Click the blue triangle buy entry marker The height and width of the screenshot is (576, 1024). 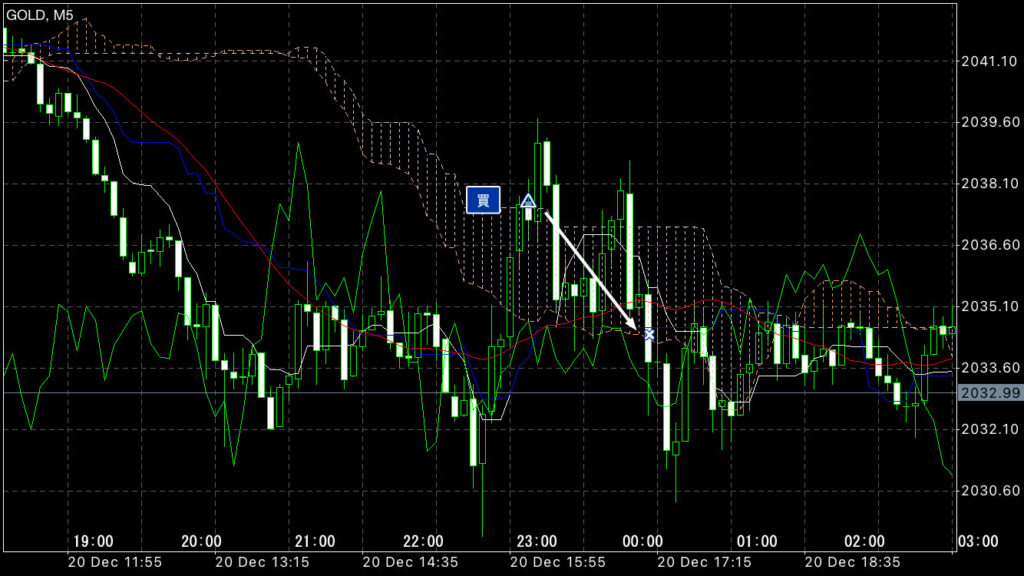pos(528,201)
